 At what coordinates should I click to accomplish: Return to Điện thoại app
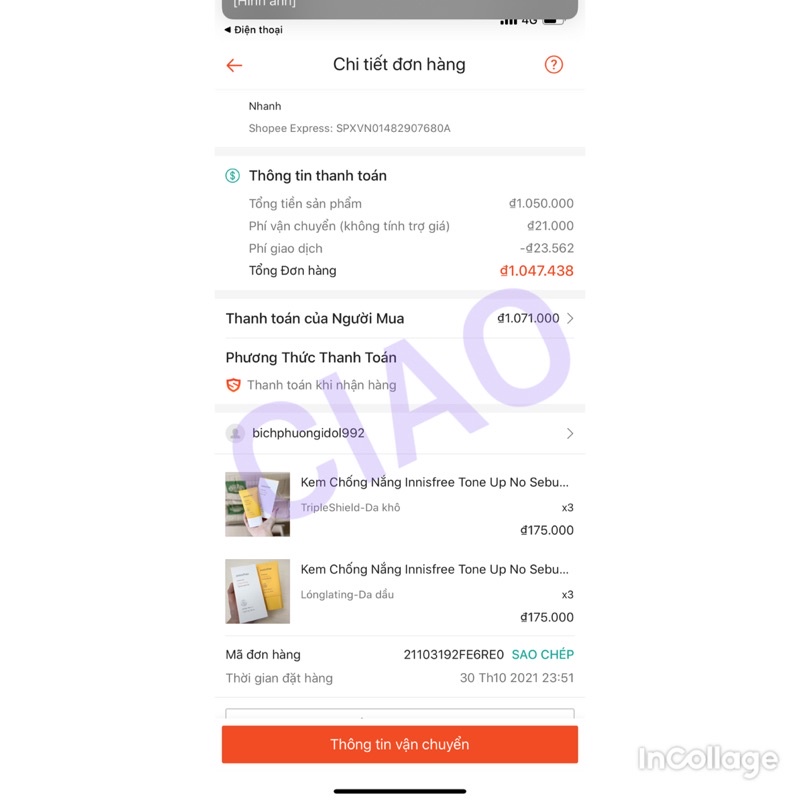pos(254,30)
